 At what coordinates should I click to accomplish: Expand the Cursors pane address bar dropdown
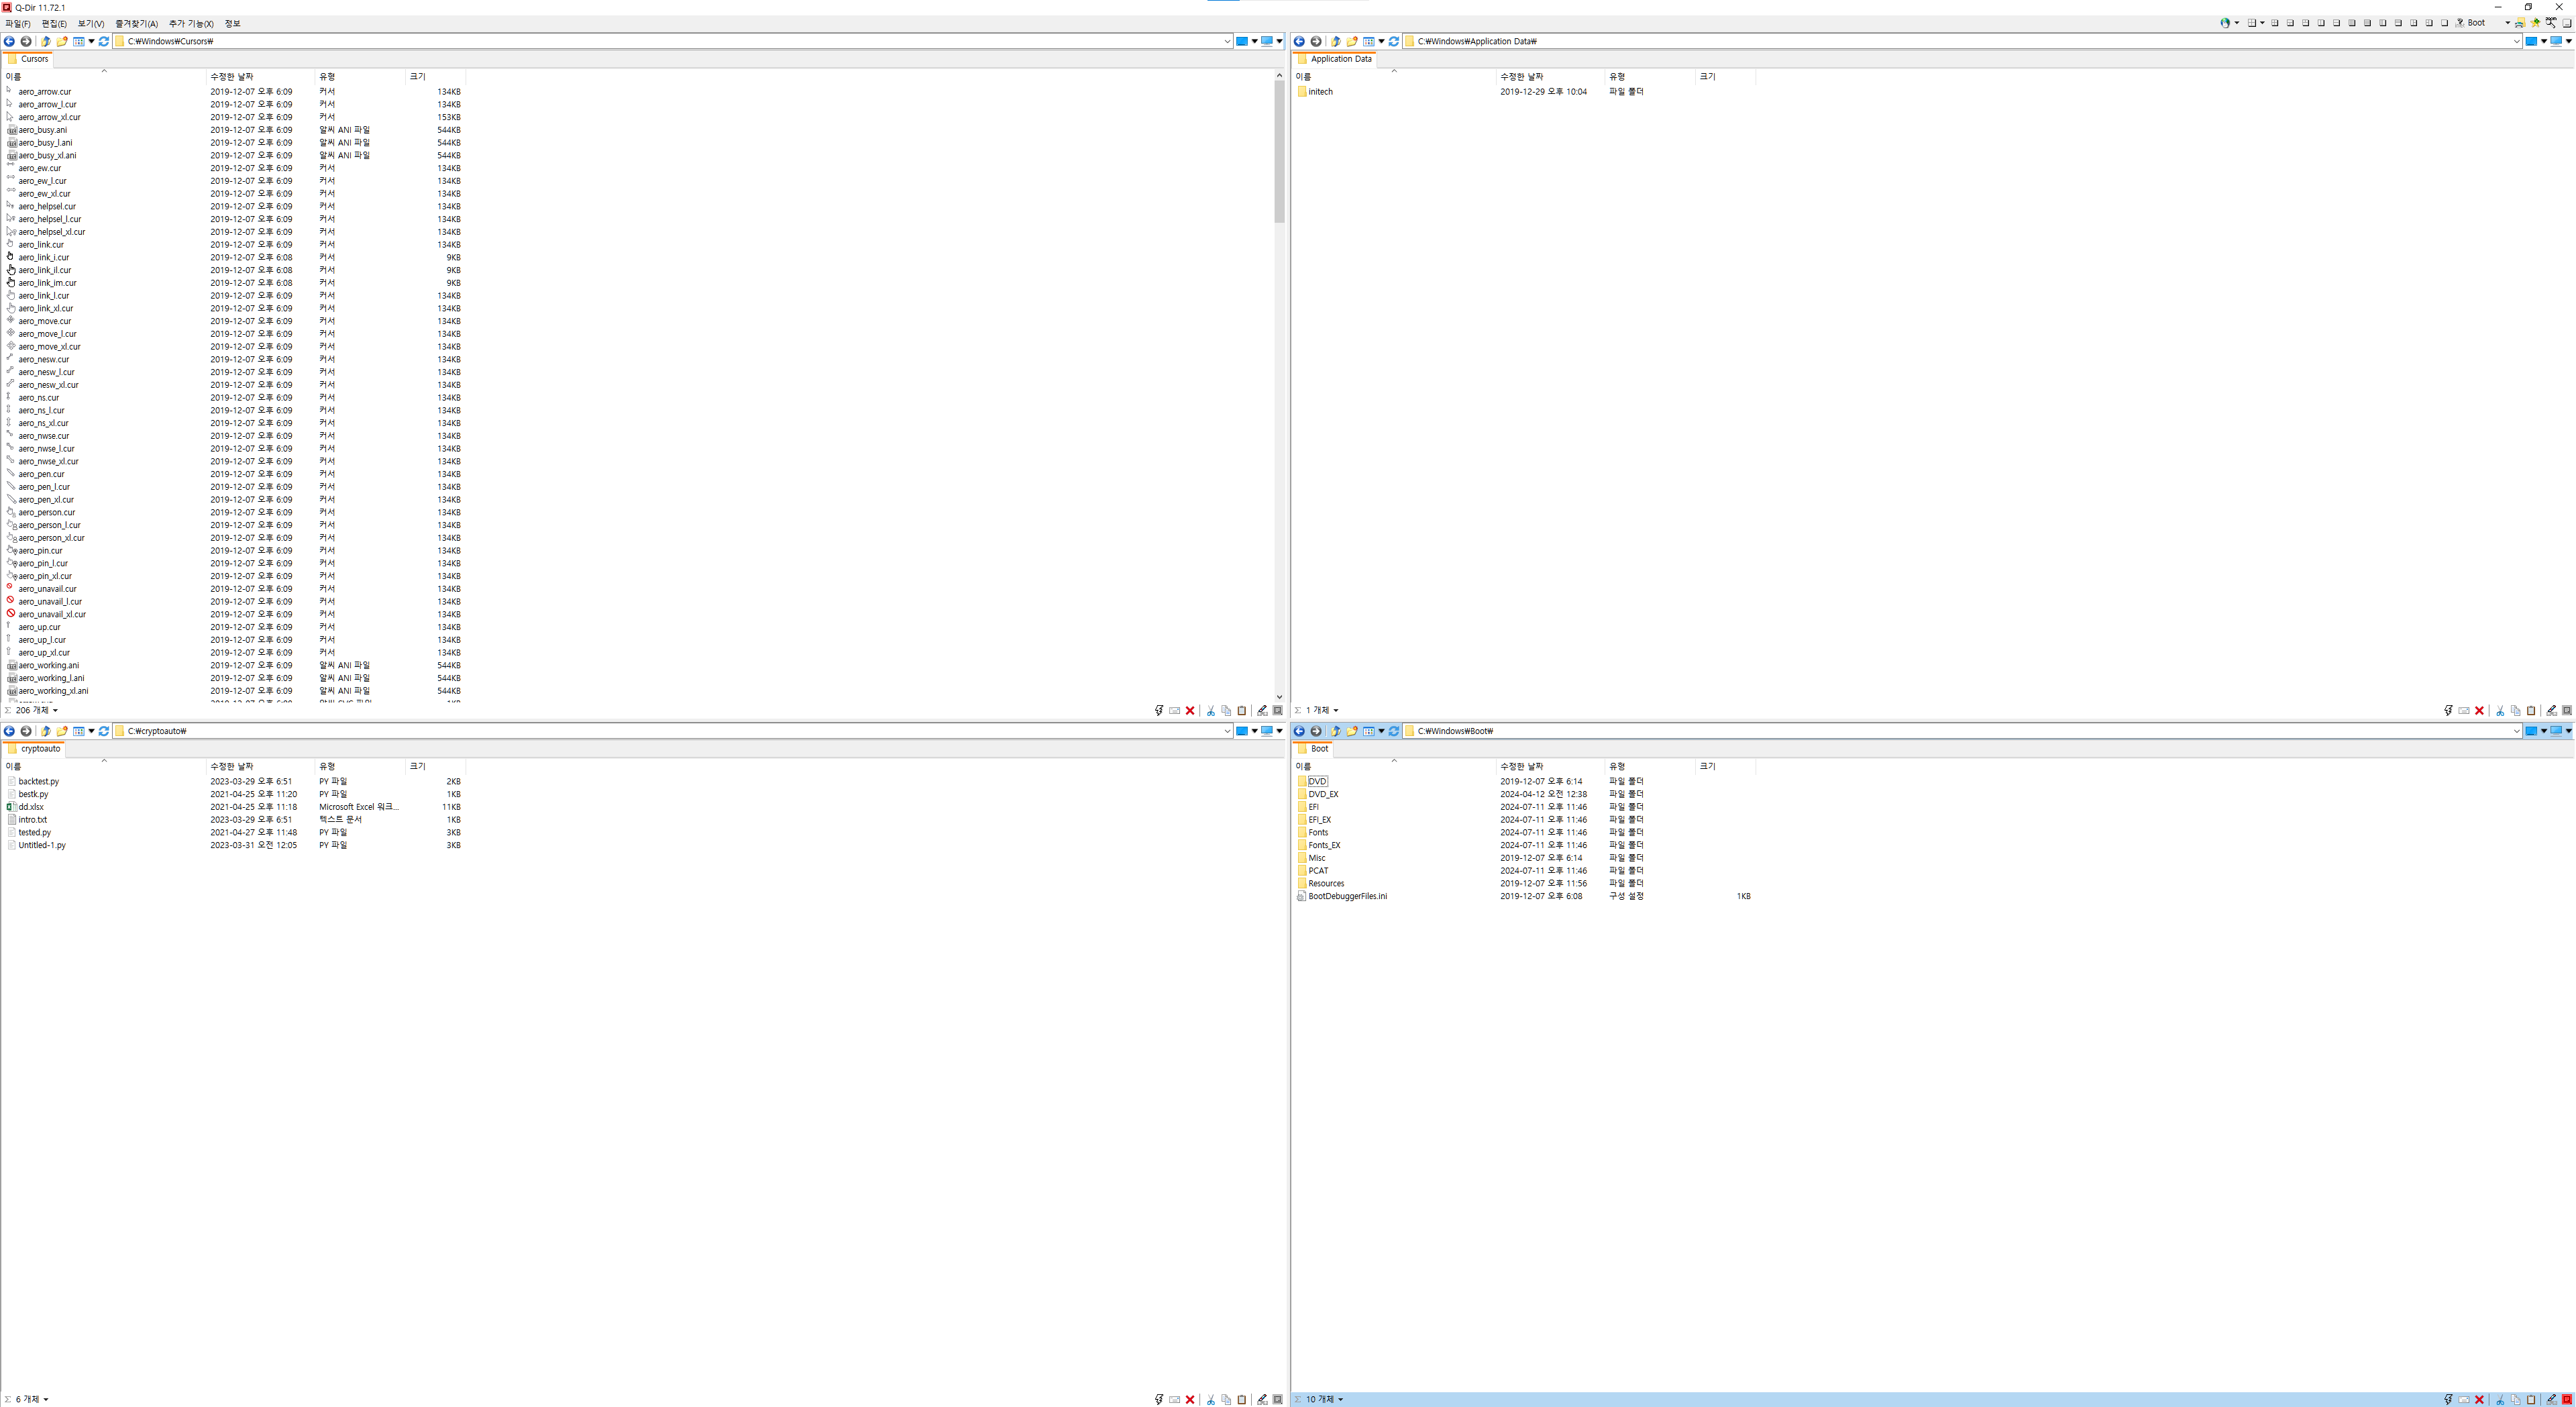click(1227, 41)
